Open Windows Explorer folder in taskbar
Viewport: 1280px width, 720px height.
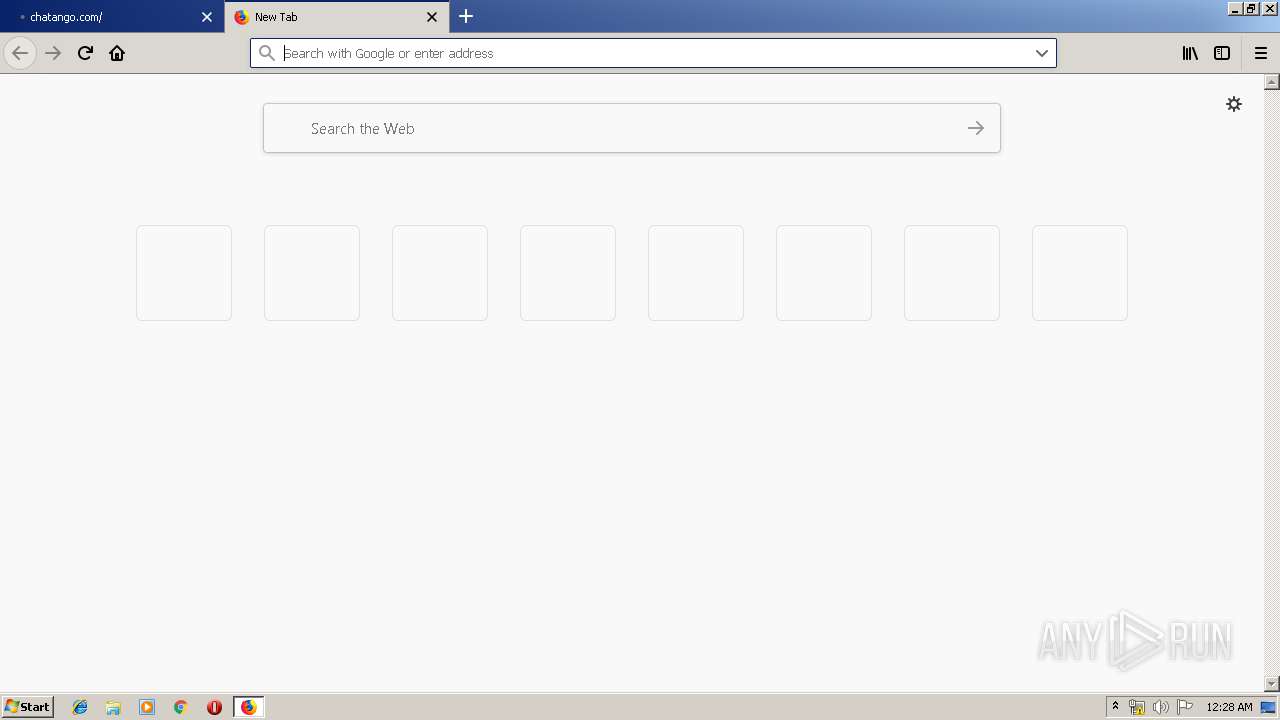(x=113, y=707)
